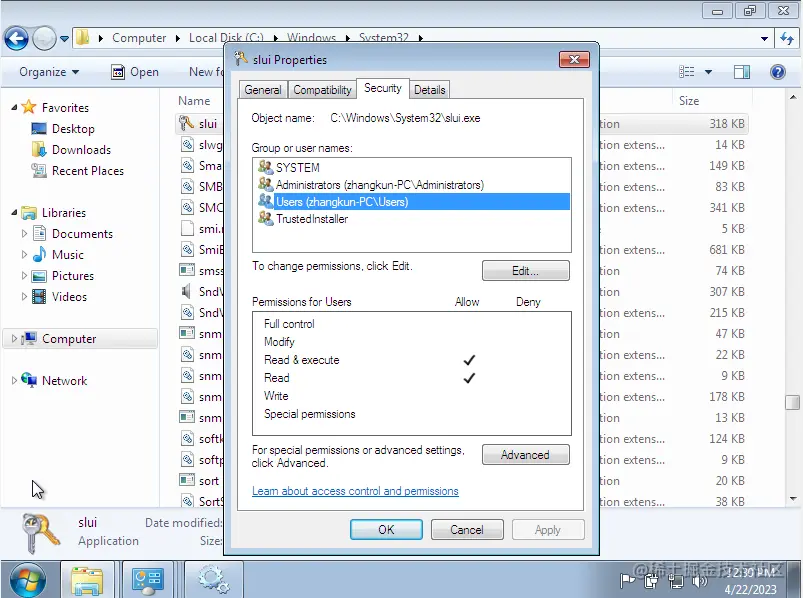Select Administrators in group list
Image resolution: width=803 pixels, height=598 pixels.
pyautogui.click(x=413, y=184)
